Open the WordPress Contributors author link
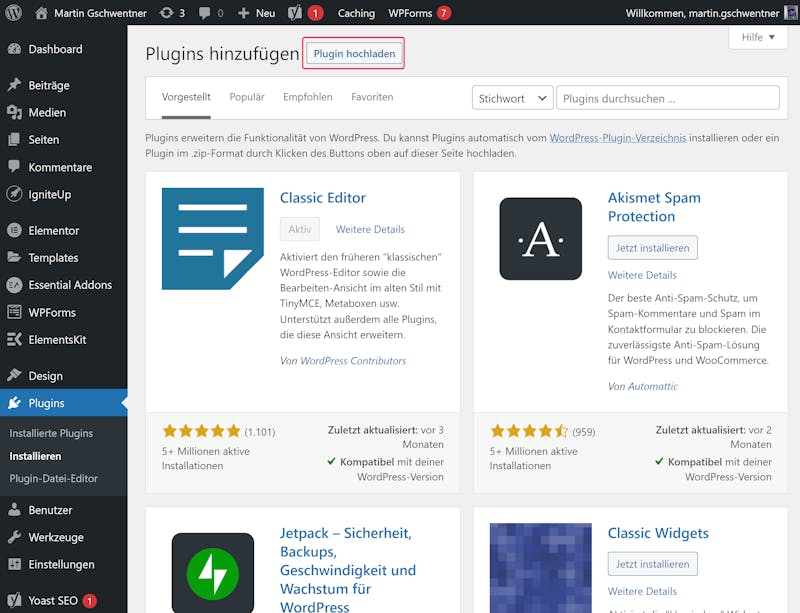The height and width of the screenshot is (613, 800). coord(353,361)
